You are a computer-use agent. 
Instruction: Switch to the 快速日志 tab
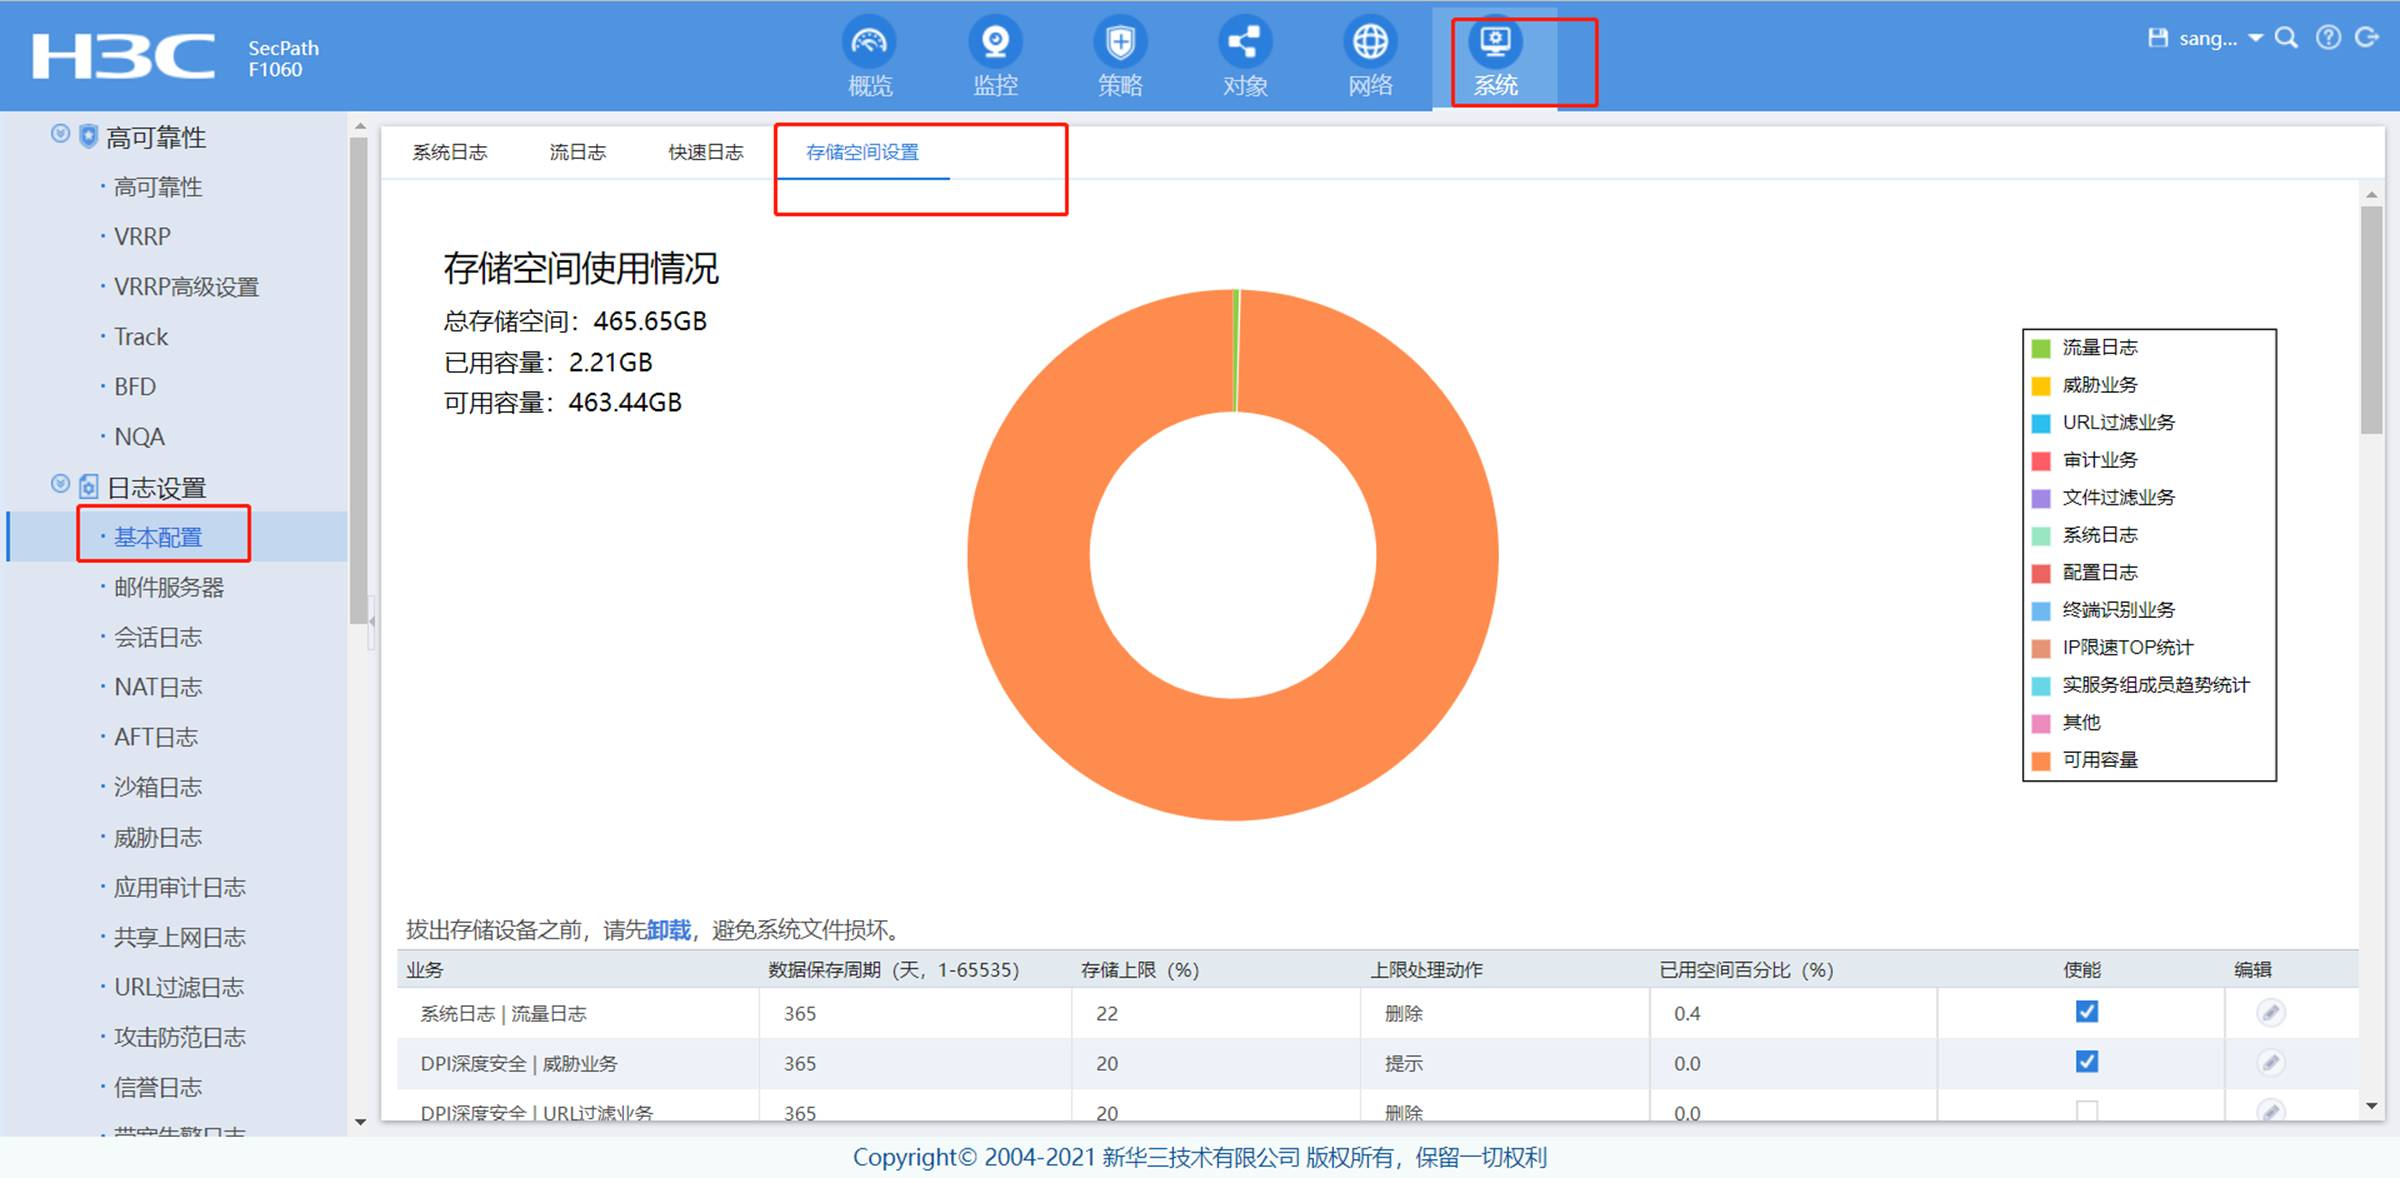706,152
